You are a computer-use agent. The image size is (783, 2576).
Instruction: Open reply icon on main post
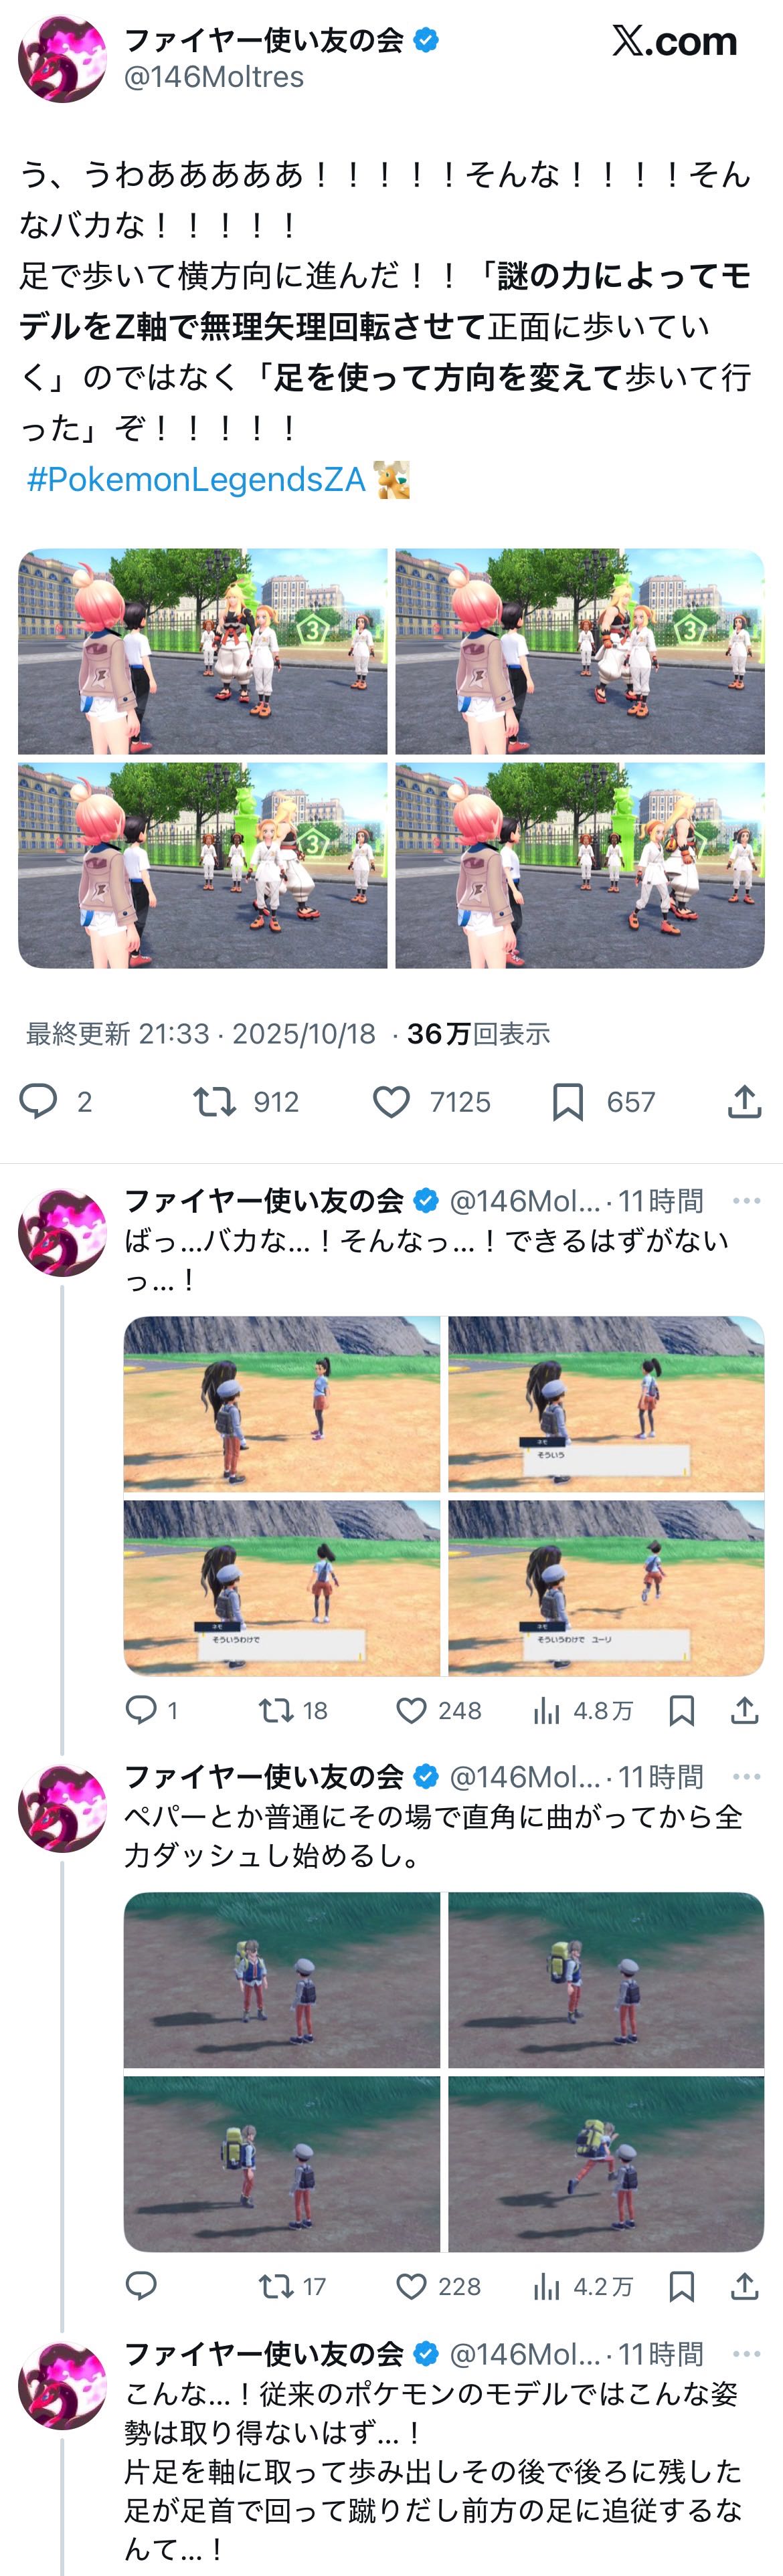click(x=39, y=1101)
